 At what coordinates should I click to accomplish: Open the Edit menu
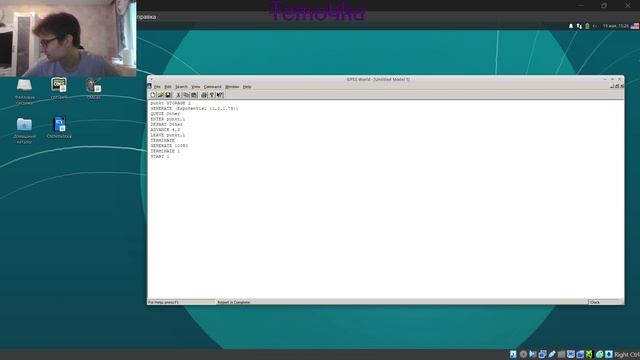tap(168, 87)
